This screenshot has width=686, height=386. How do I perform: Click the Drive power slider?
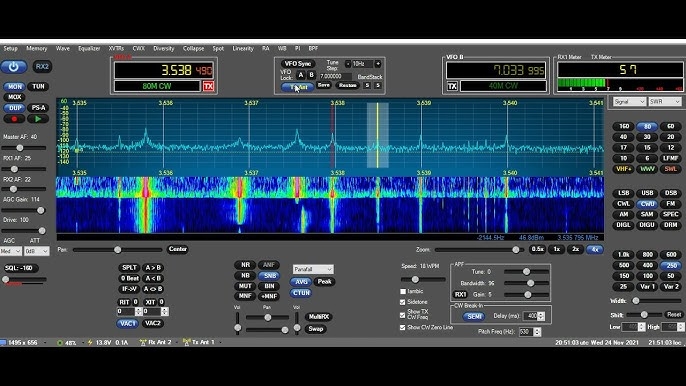coord(24,231)
